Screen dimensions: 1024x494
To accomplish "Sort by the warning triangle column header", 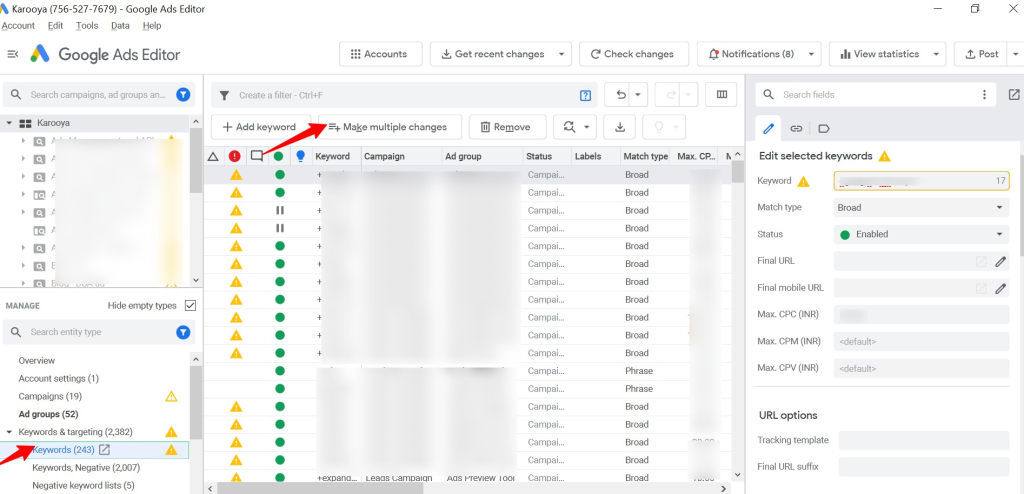I will click(212, 156).
